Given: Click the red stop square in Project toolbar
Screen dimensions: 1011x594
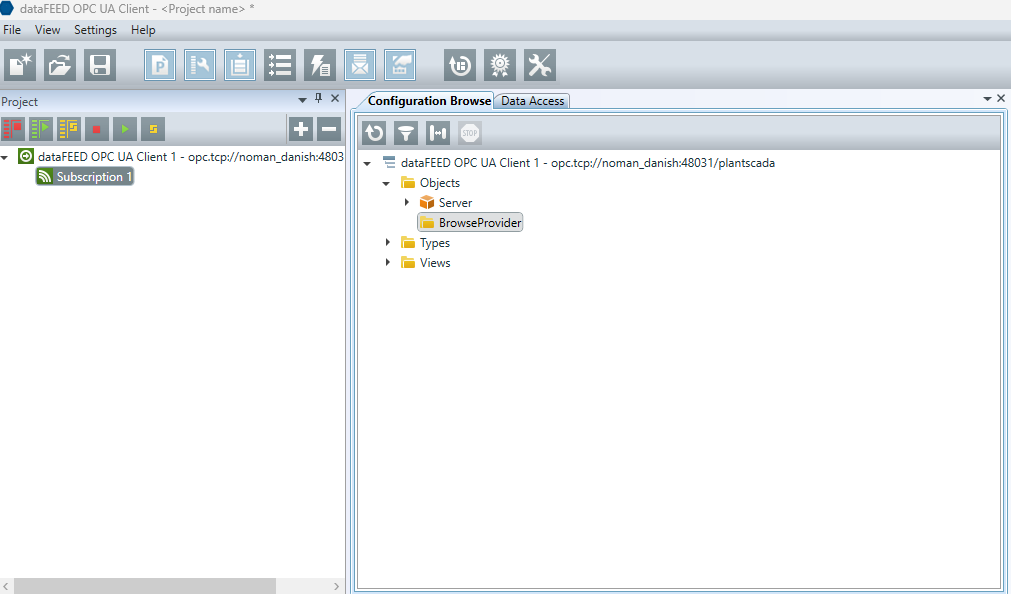Looking at the screenshot, I should click(97, 129).
